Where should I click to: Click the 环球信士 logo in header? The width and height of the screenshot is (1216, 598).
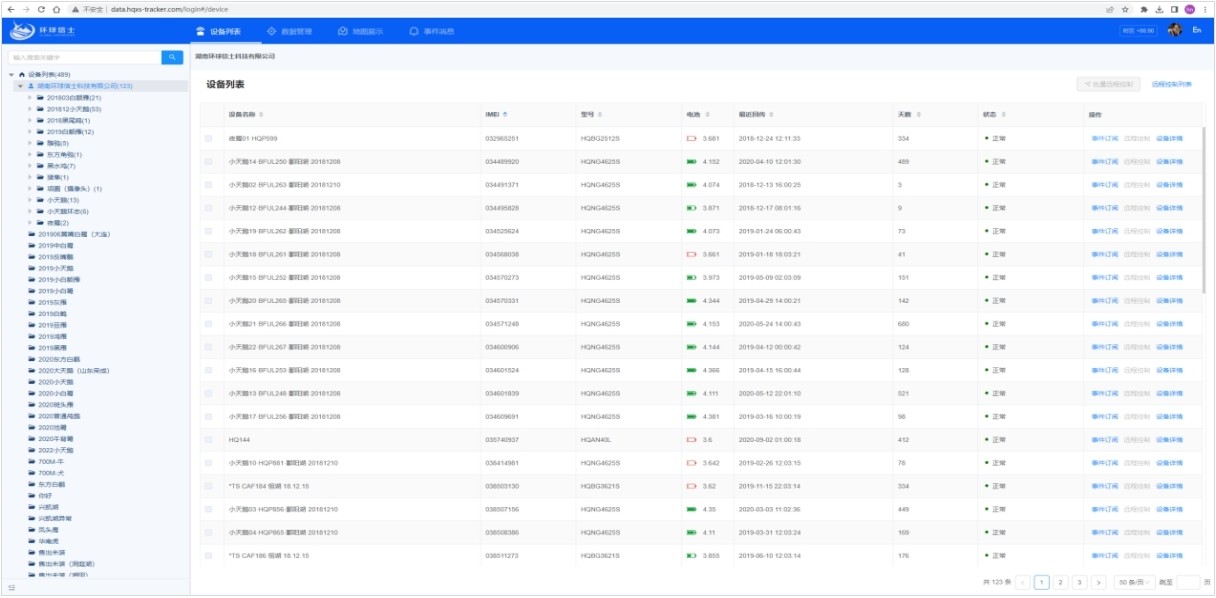tap(43, 31)
